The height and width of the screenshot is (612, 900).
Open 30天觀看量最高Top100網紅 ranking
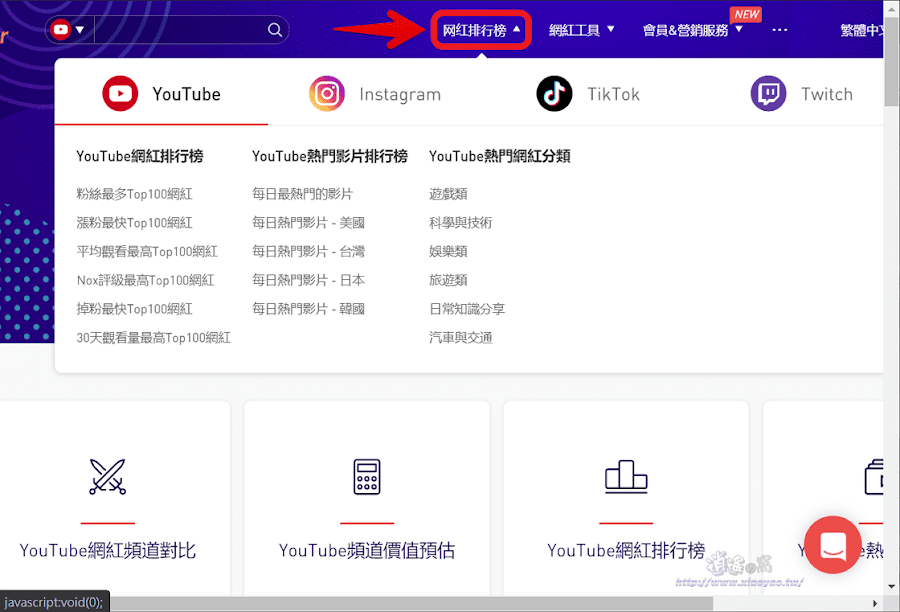(153, 338)
